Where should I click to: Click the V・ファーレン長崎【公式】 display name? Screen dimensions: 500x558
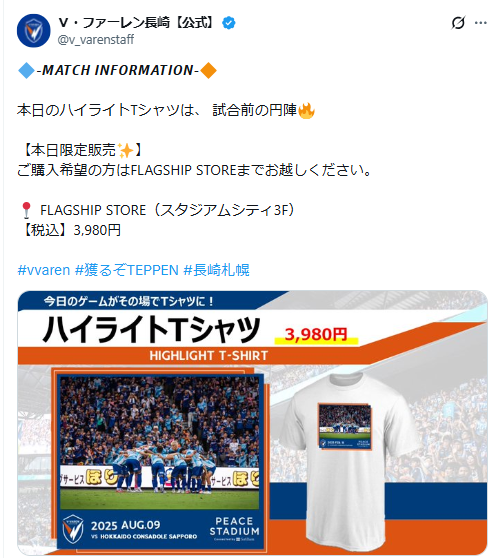(x=137, y=23)
